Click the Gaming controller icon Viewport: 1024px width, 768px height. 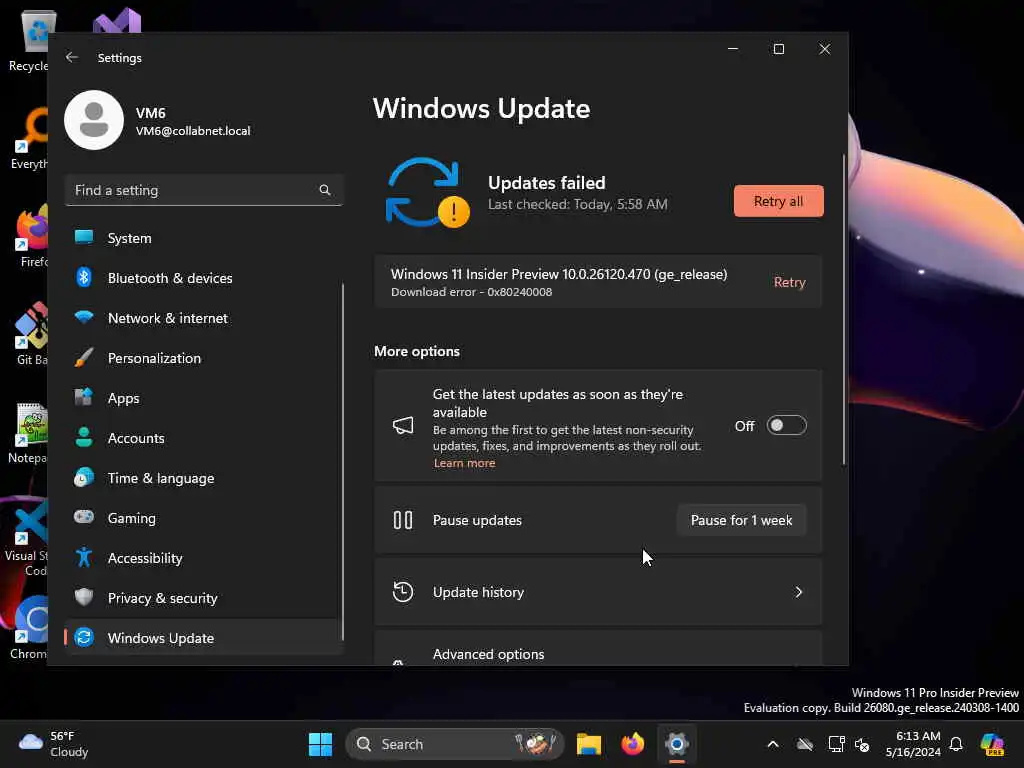pos(84,517)
